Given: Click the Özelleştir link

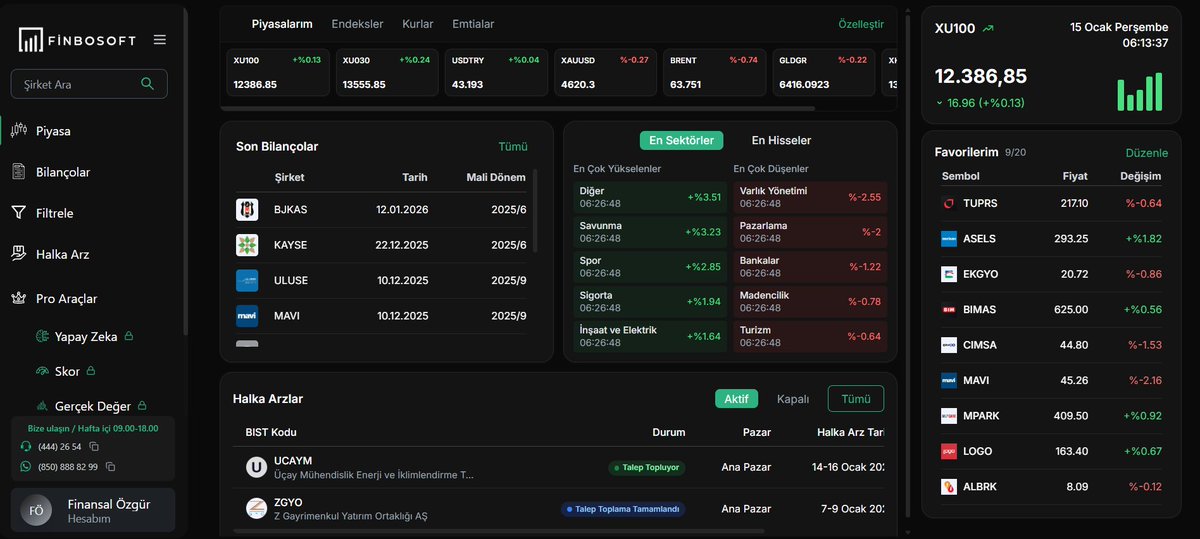Looking at the screenshot, I should tap(861, 24).
